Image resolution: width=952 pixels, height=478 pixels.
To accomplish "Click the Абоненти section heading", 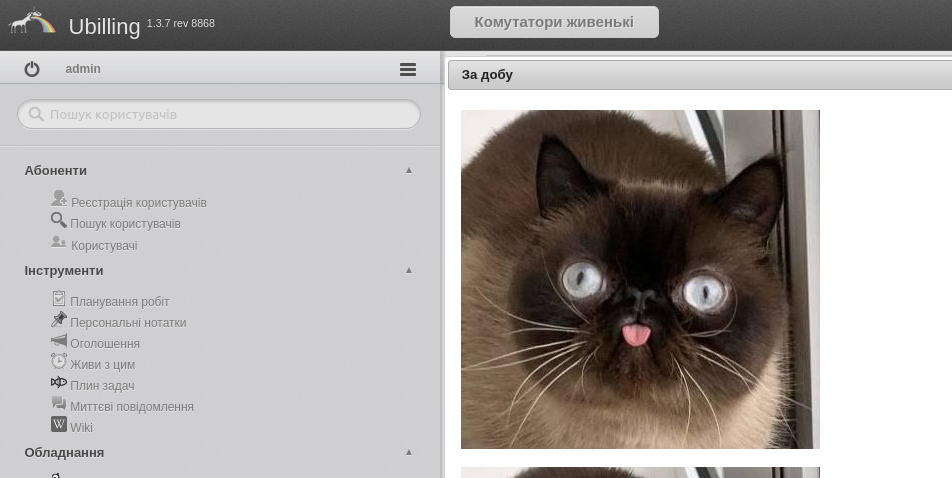I will coord(56,171).
